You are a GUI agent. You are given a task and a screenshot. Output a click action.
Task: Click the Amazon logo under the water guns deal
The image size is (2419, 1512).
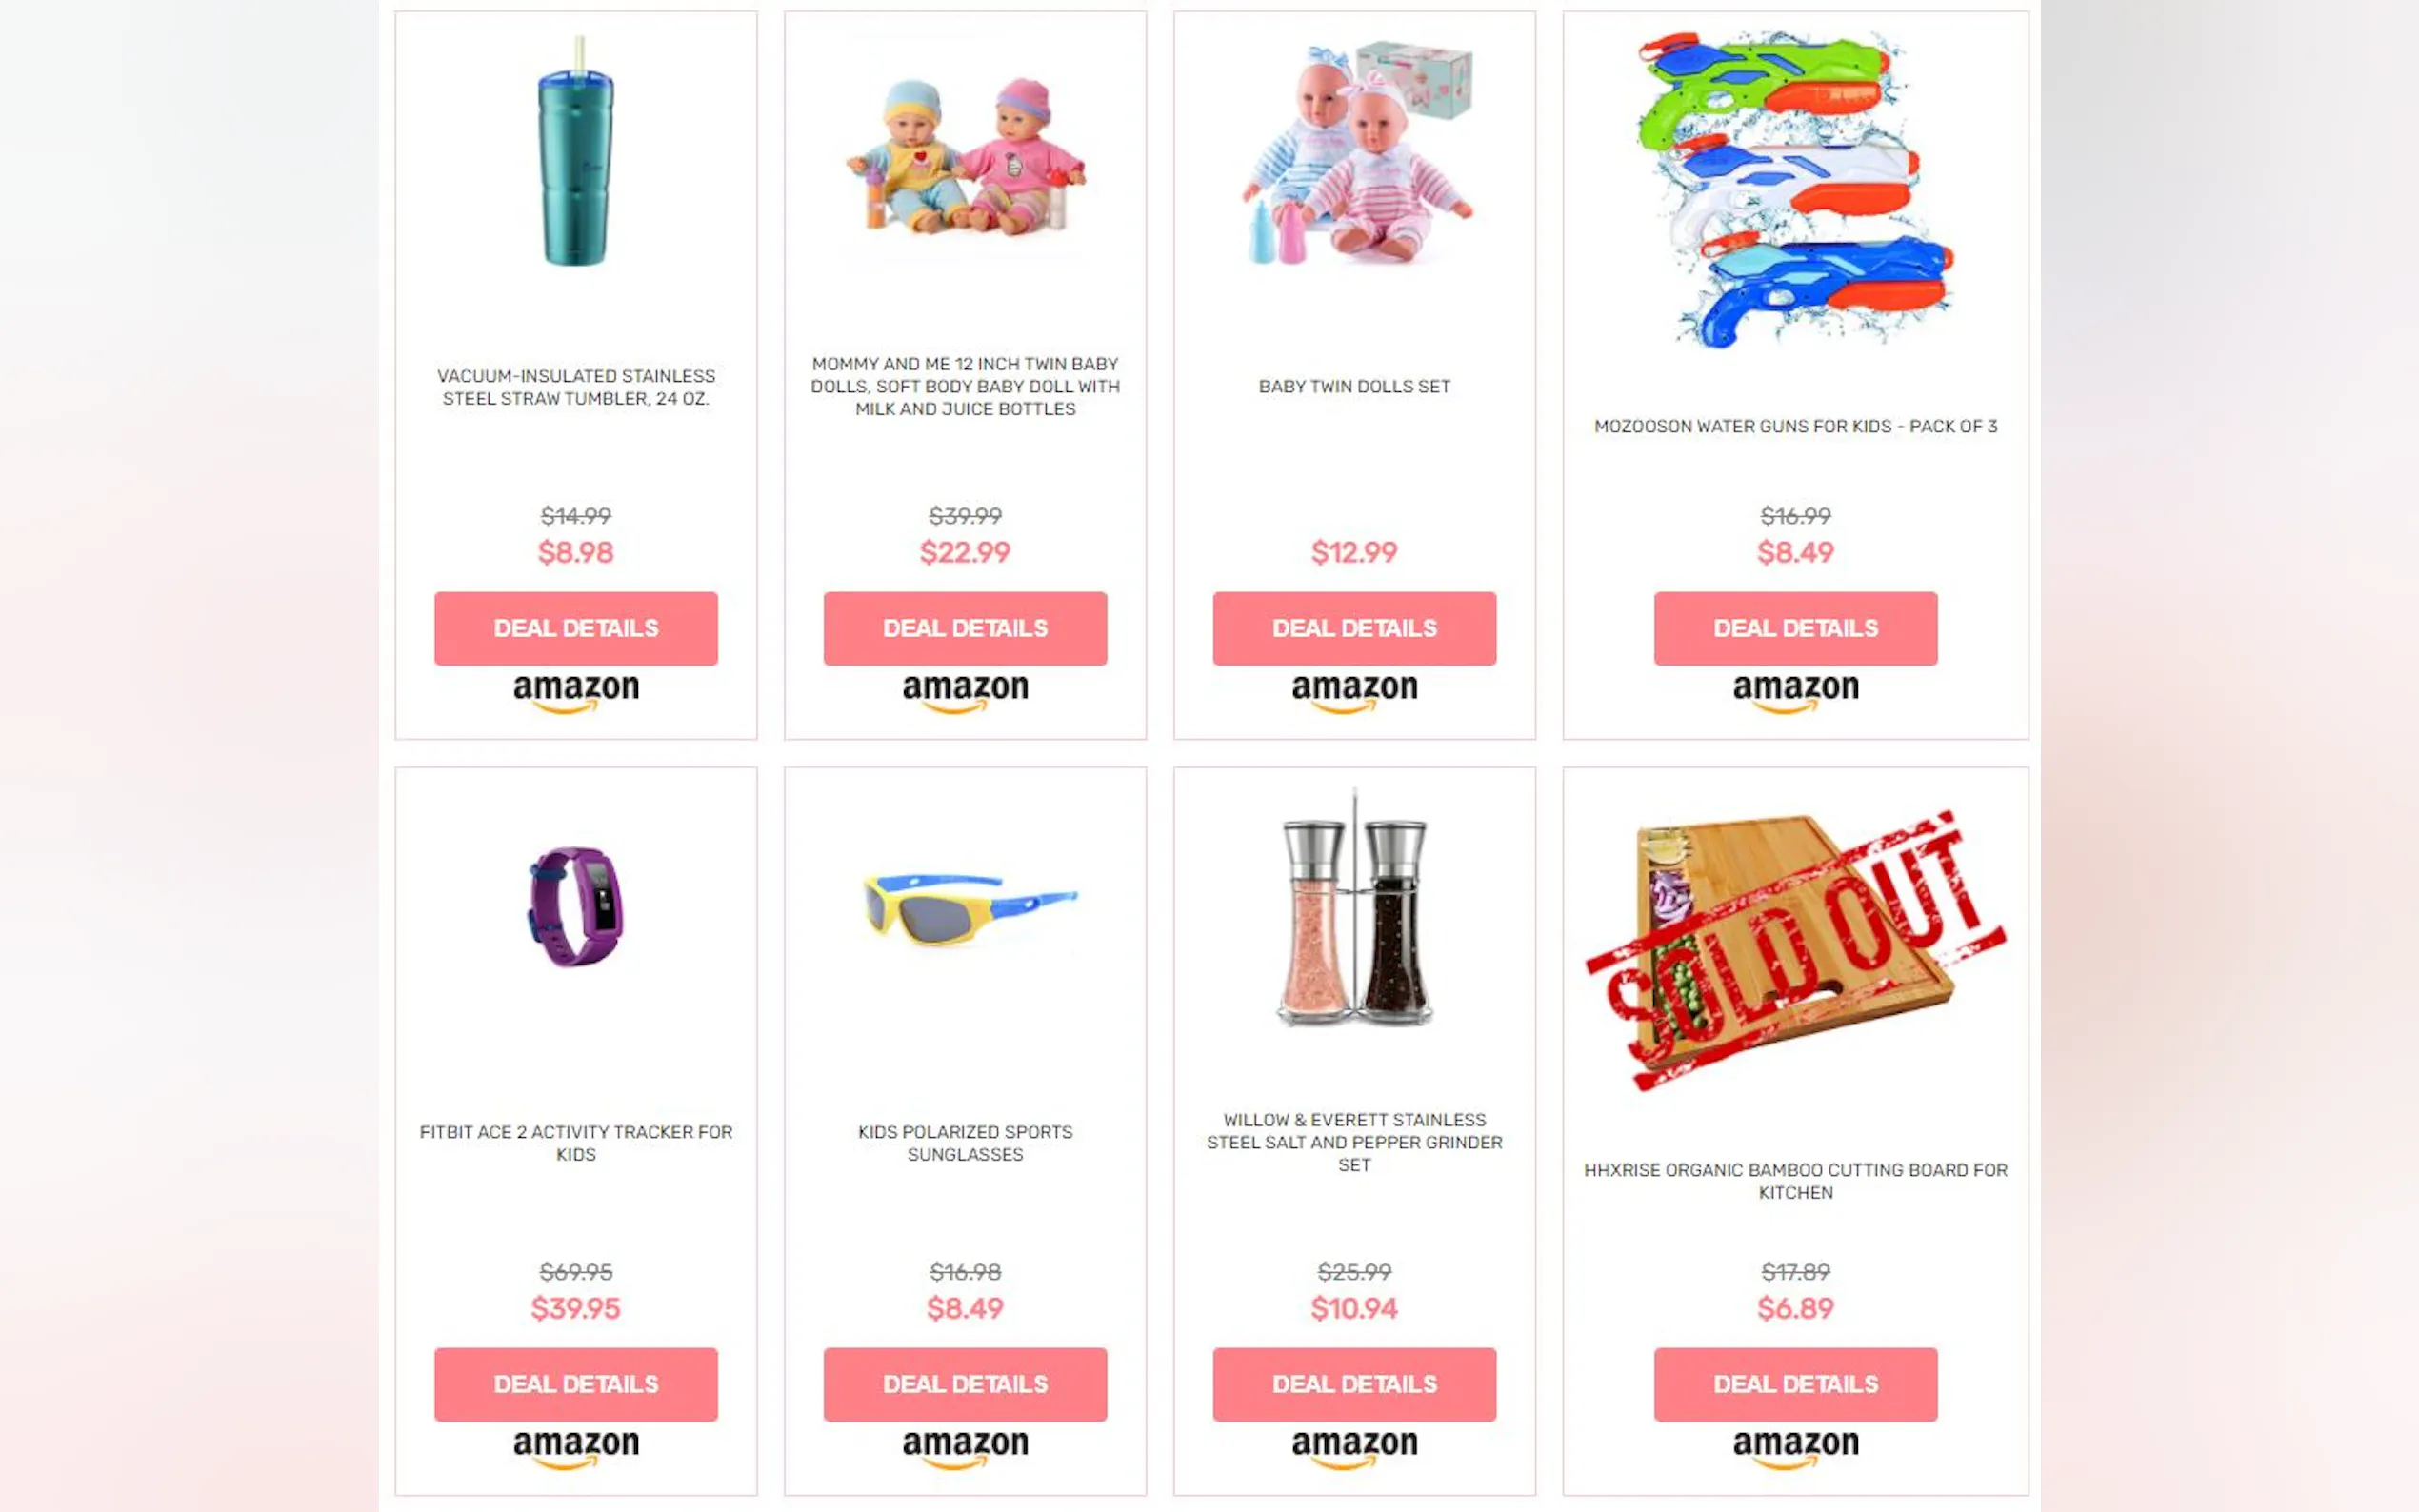pos(1795,693)
